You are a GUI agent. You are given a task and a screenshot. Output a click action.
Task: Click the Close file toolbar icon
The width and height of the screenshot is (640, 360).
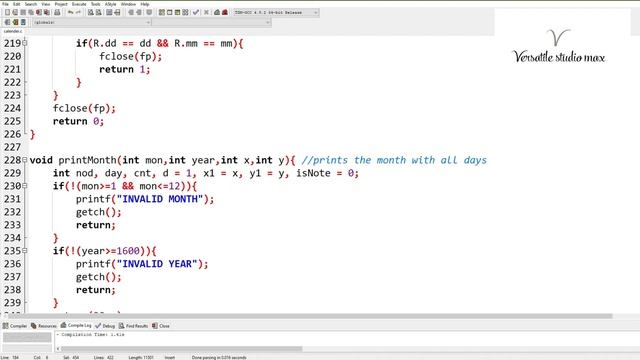pyautogui.click(x=39, y=12)
